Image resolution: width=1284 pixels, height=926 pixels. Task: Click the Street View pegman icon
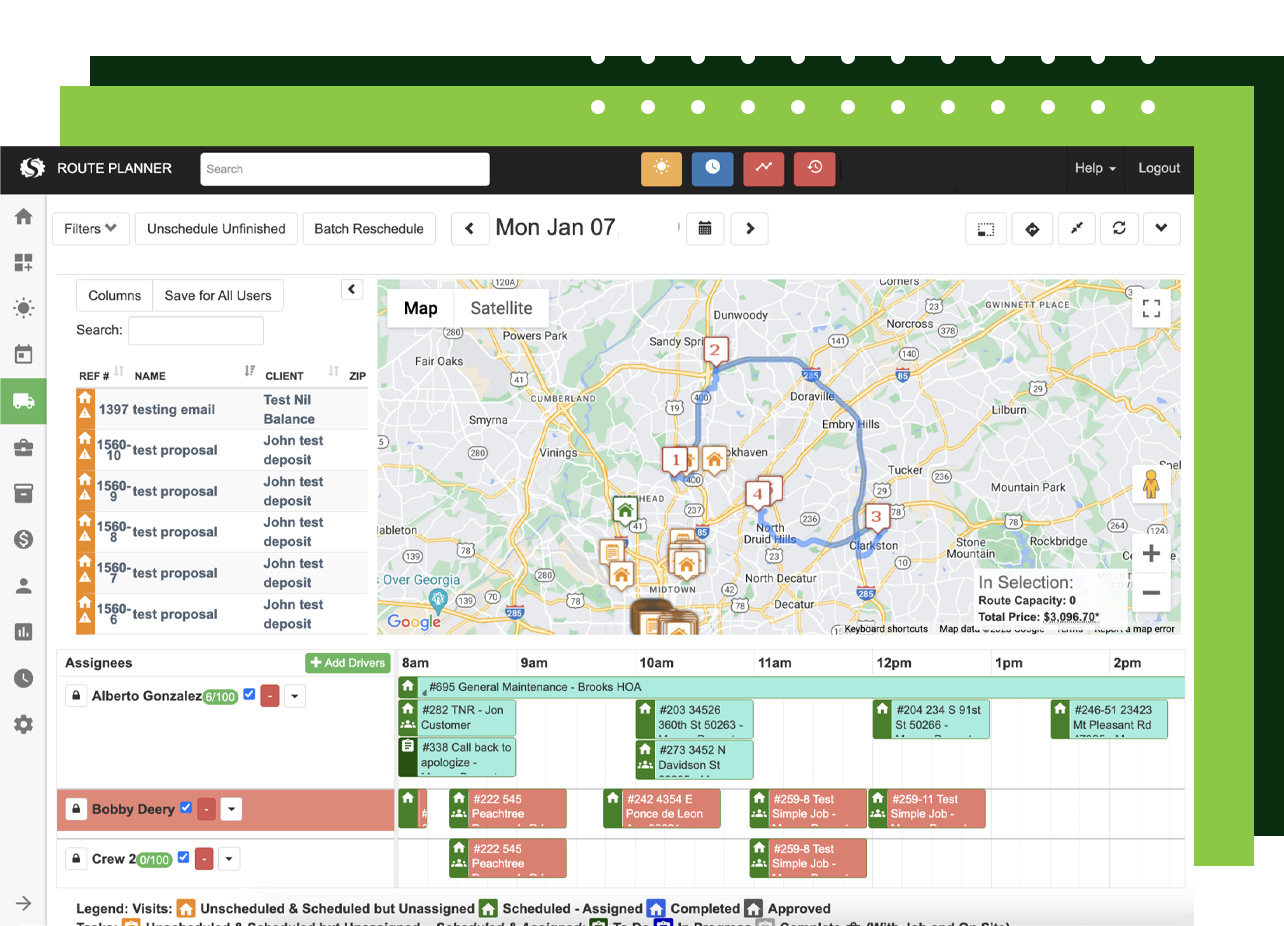click(x=1151, y=484)
